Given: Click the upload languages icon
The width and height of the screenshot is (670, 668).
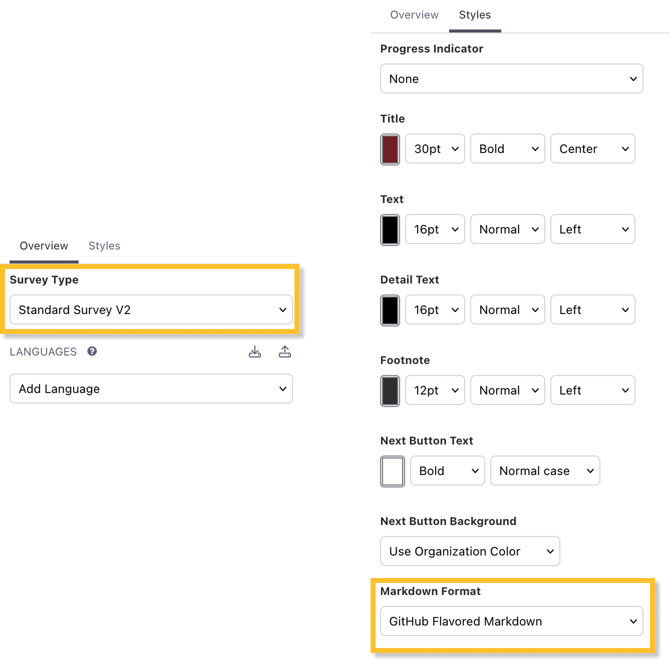Looking at the screenshot, I should tap(285, 352).
